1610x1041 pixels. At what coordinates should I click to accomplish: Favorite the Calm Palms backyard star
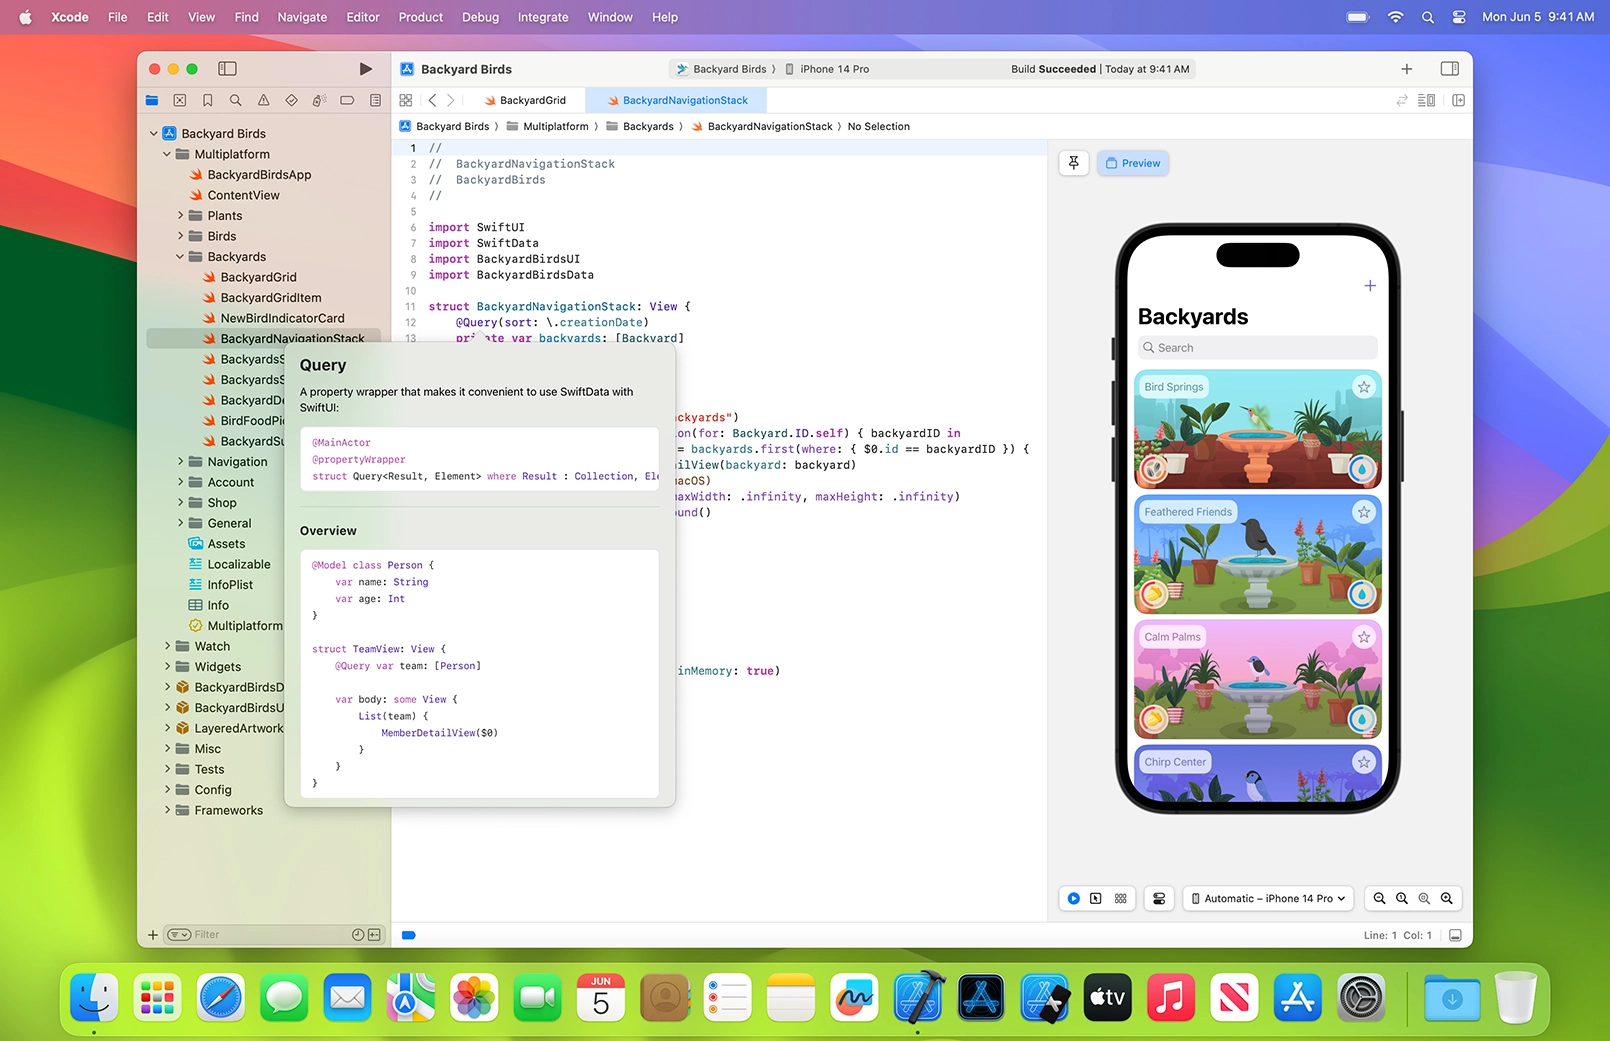[x=1364, y=637]
